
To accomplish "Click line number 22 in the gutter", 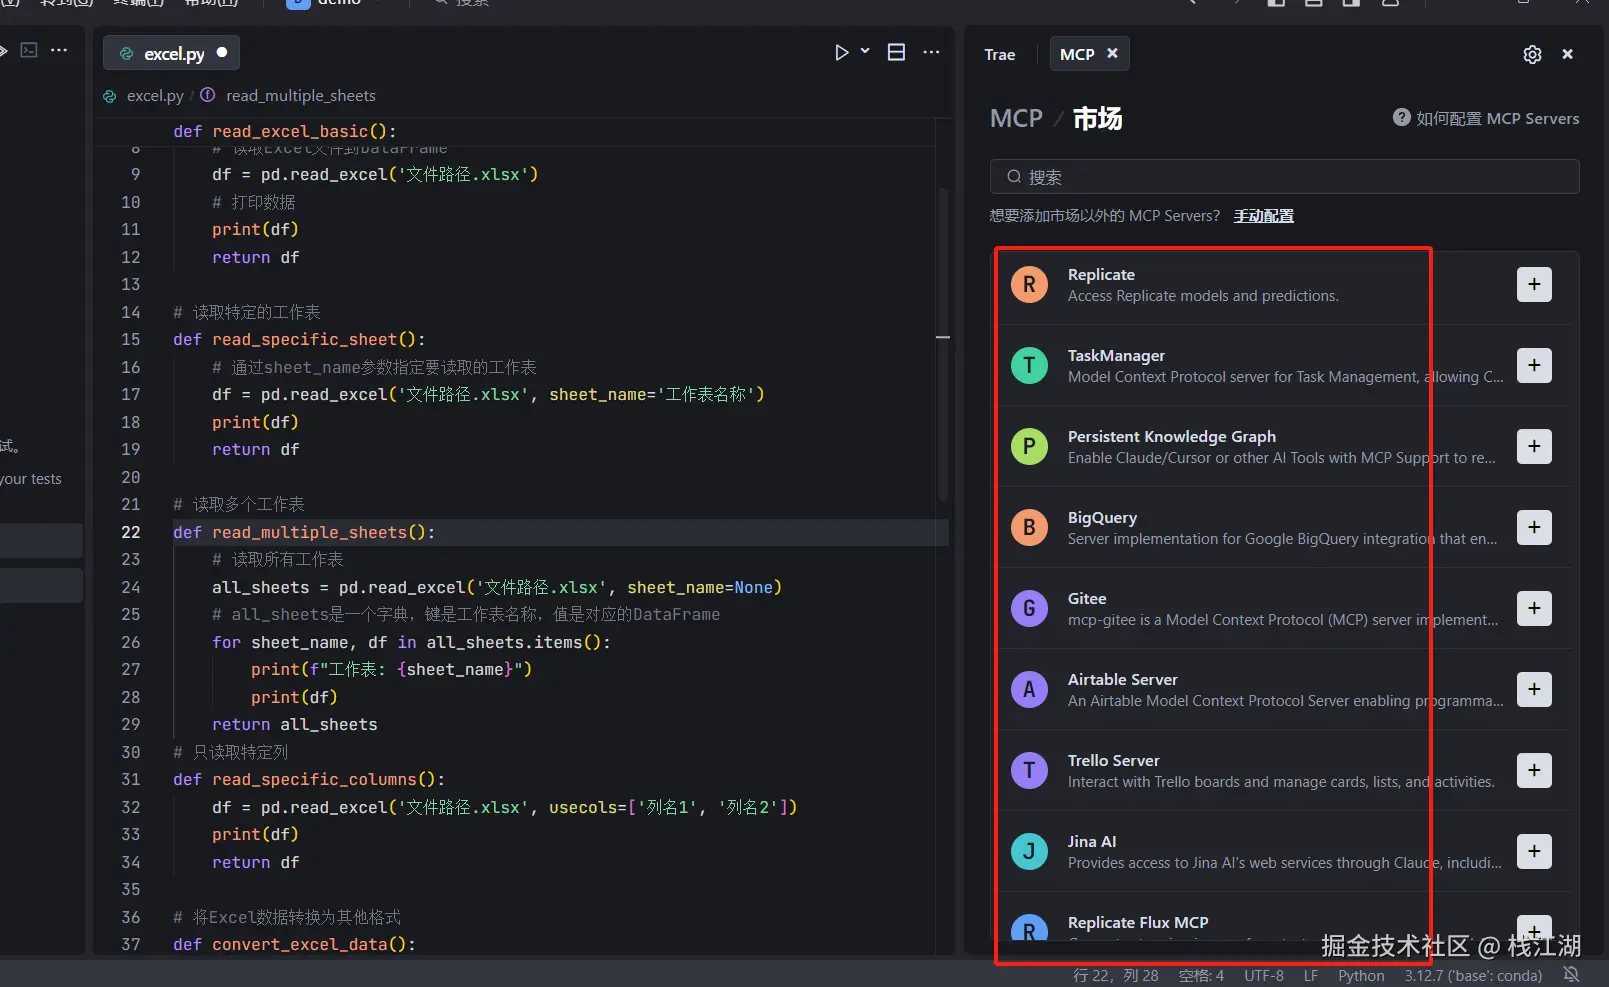I will pos(131,532).
